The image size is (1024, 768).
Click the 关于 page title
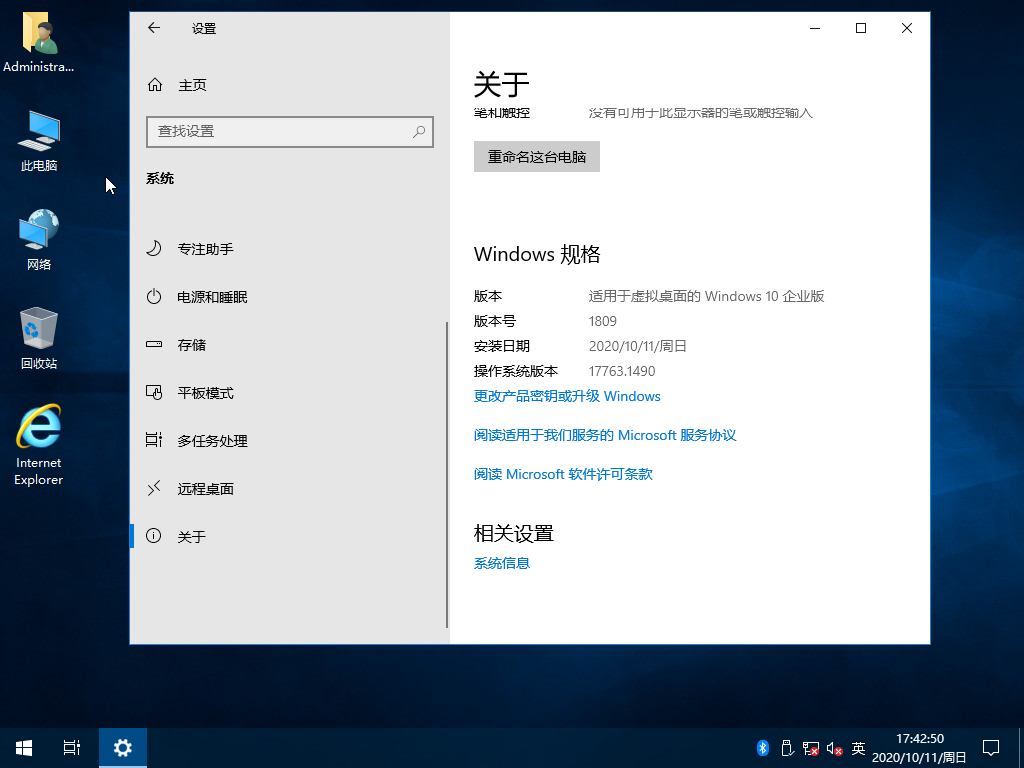502,84
